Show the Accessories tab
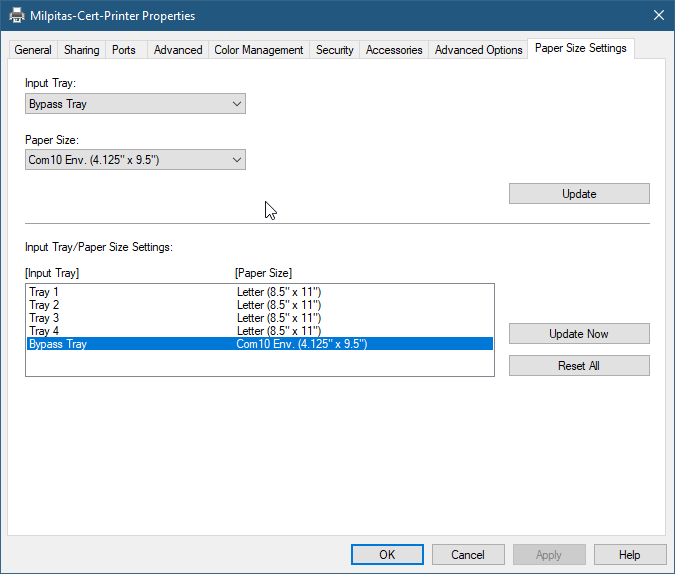This screenshot has height=574, width=675. click(394, 50)
